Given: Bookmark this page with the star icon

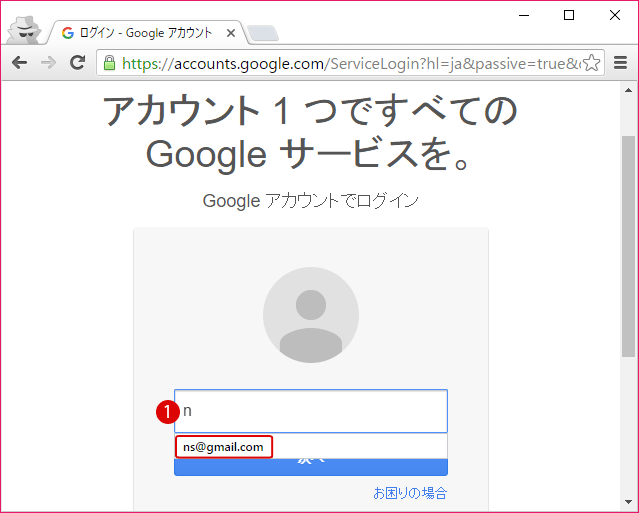Looking at the screenshot, I should point(591,63).
